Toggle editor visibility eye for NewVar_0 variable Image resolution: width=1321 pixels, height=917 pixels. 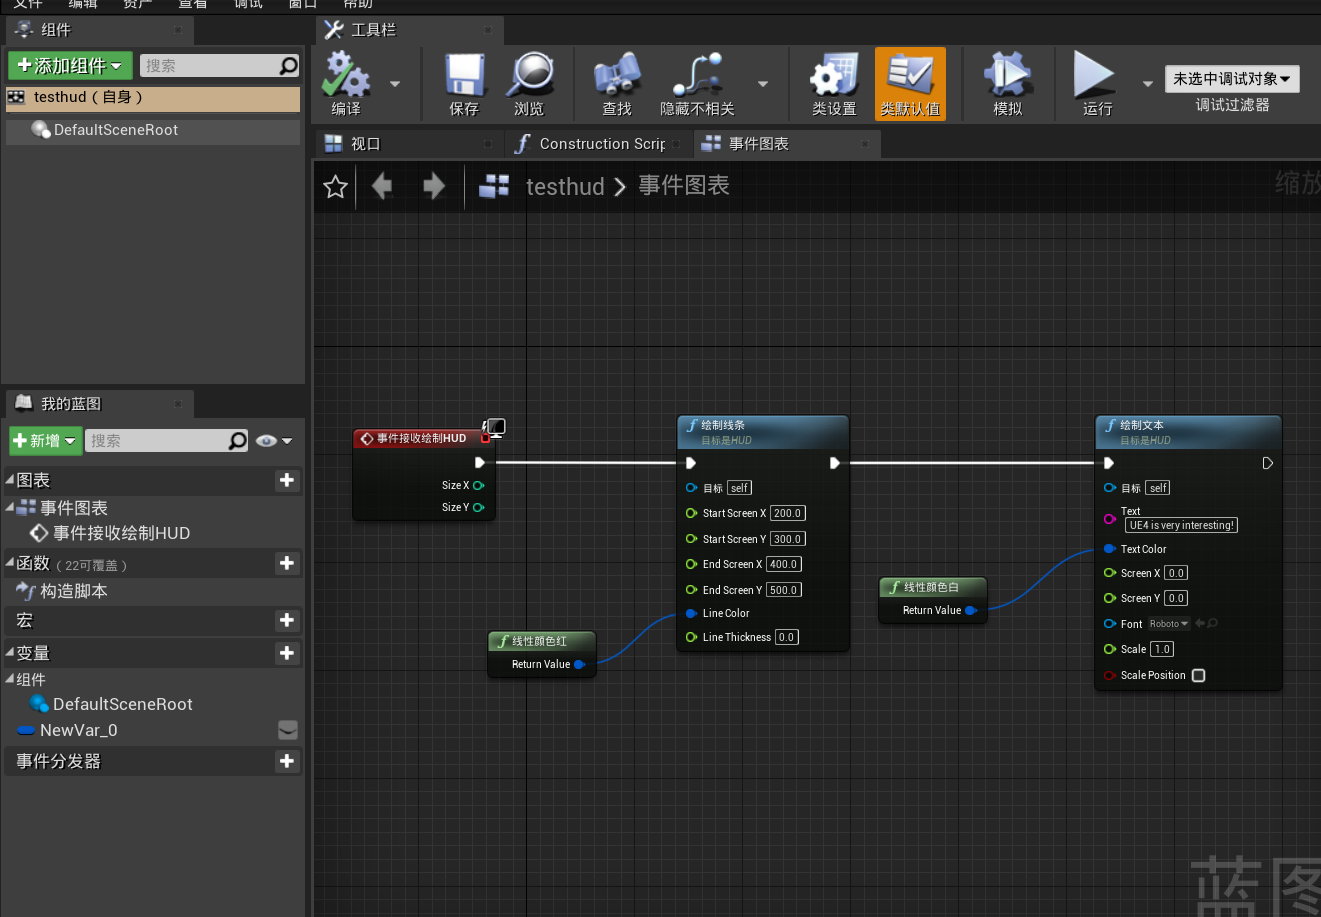(x=287, y=730)
